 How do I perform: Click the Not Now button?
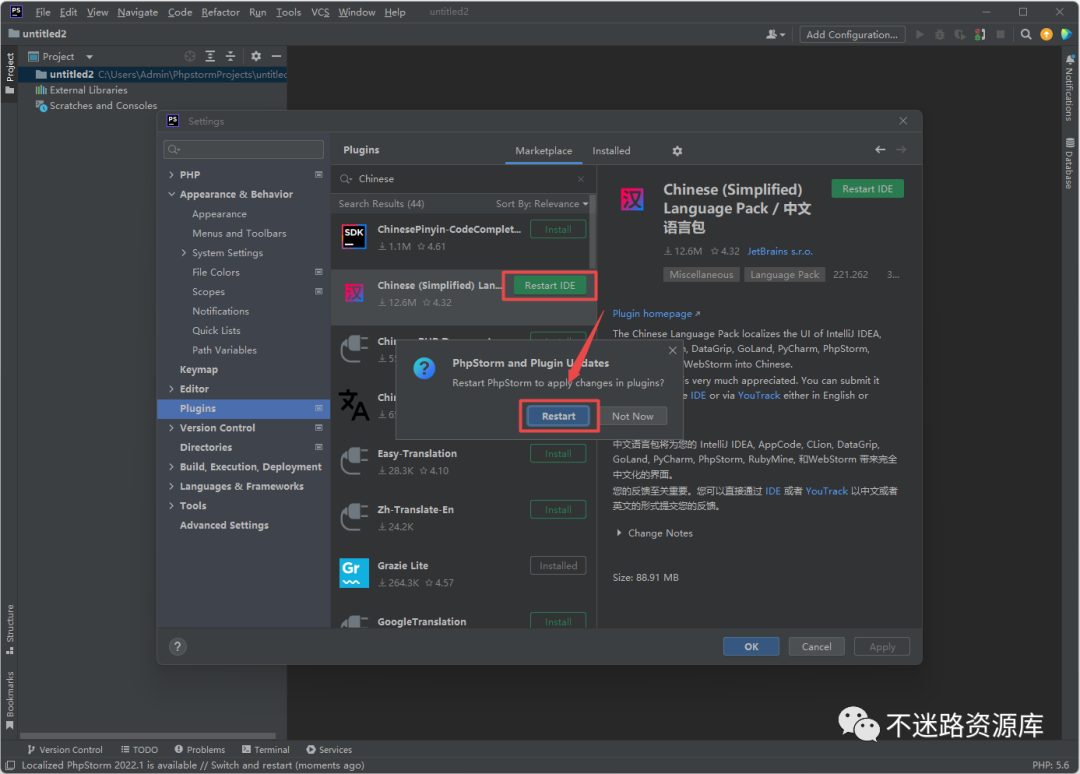(x=632, y=416)
